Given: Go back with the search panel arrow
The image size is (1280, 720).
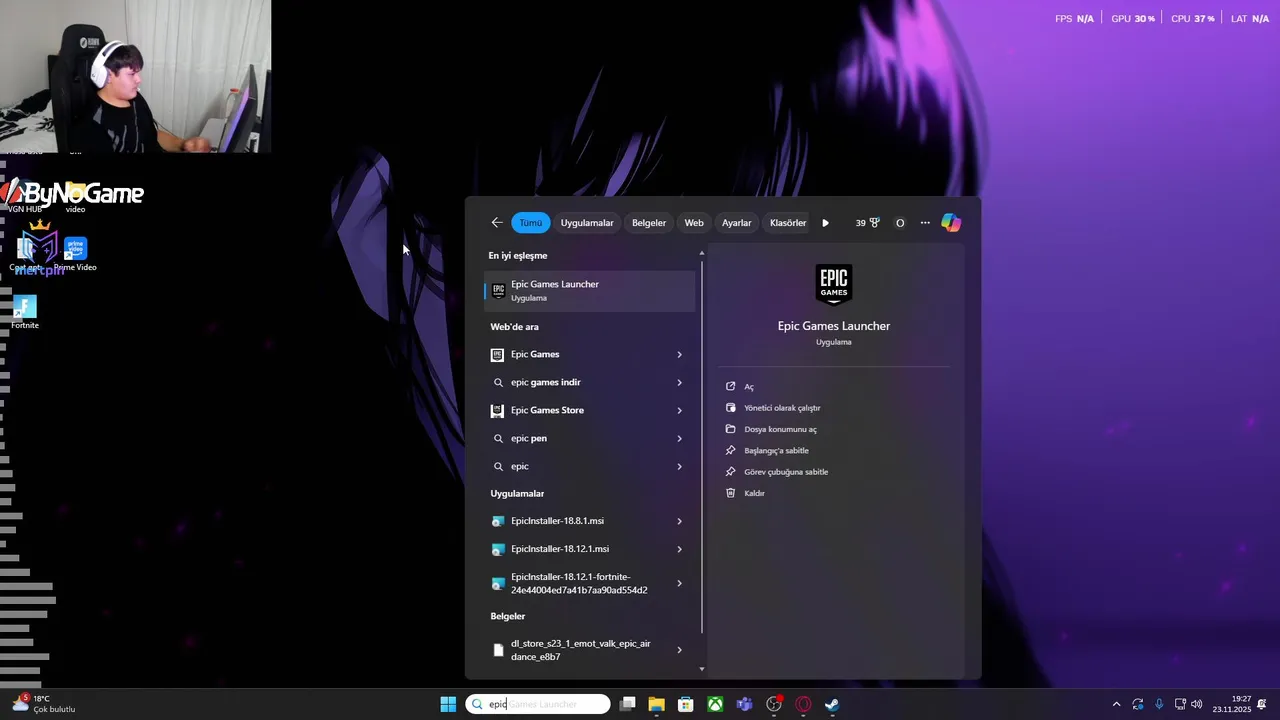Looking at the screenshot, I should (497, 222).
